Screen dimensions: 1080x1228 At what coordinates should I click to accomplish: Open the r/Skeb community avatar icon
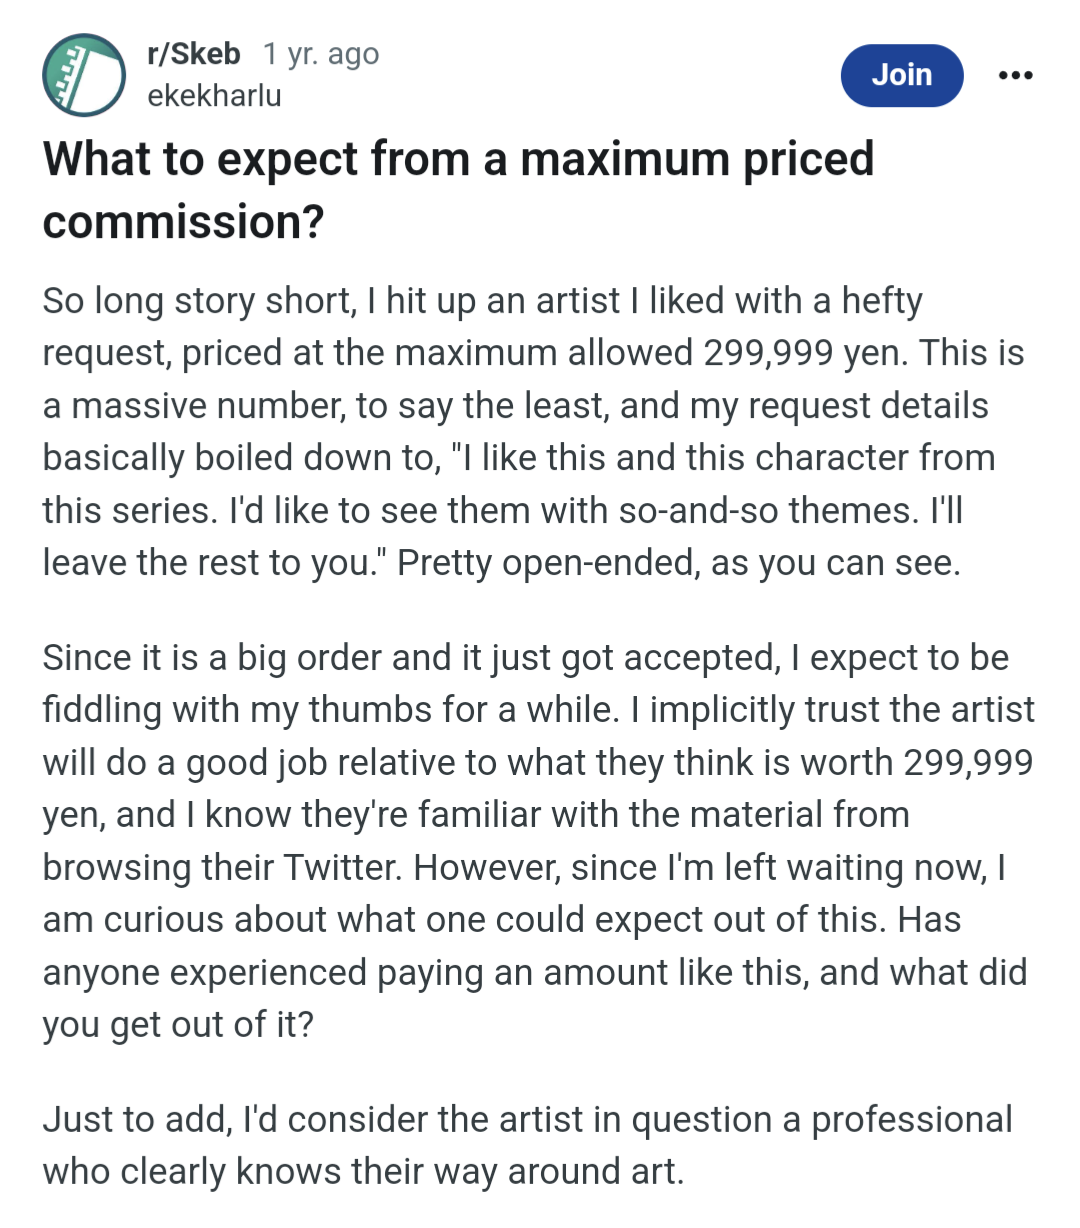point(84,75)
